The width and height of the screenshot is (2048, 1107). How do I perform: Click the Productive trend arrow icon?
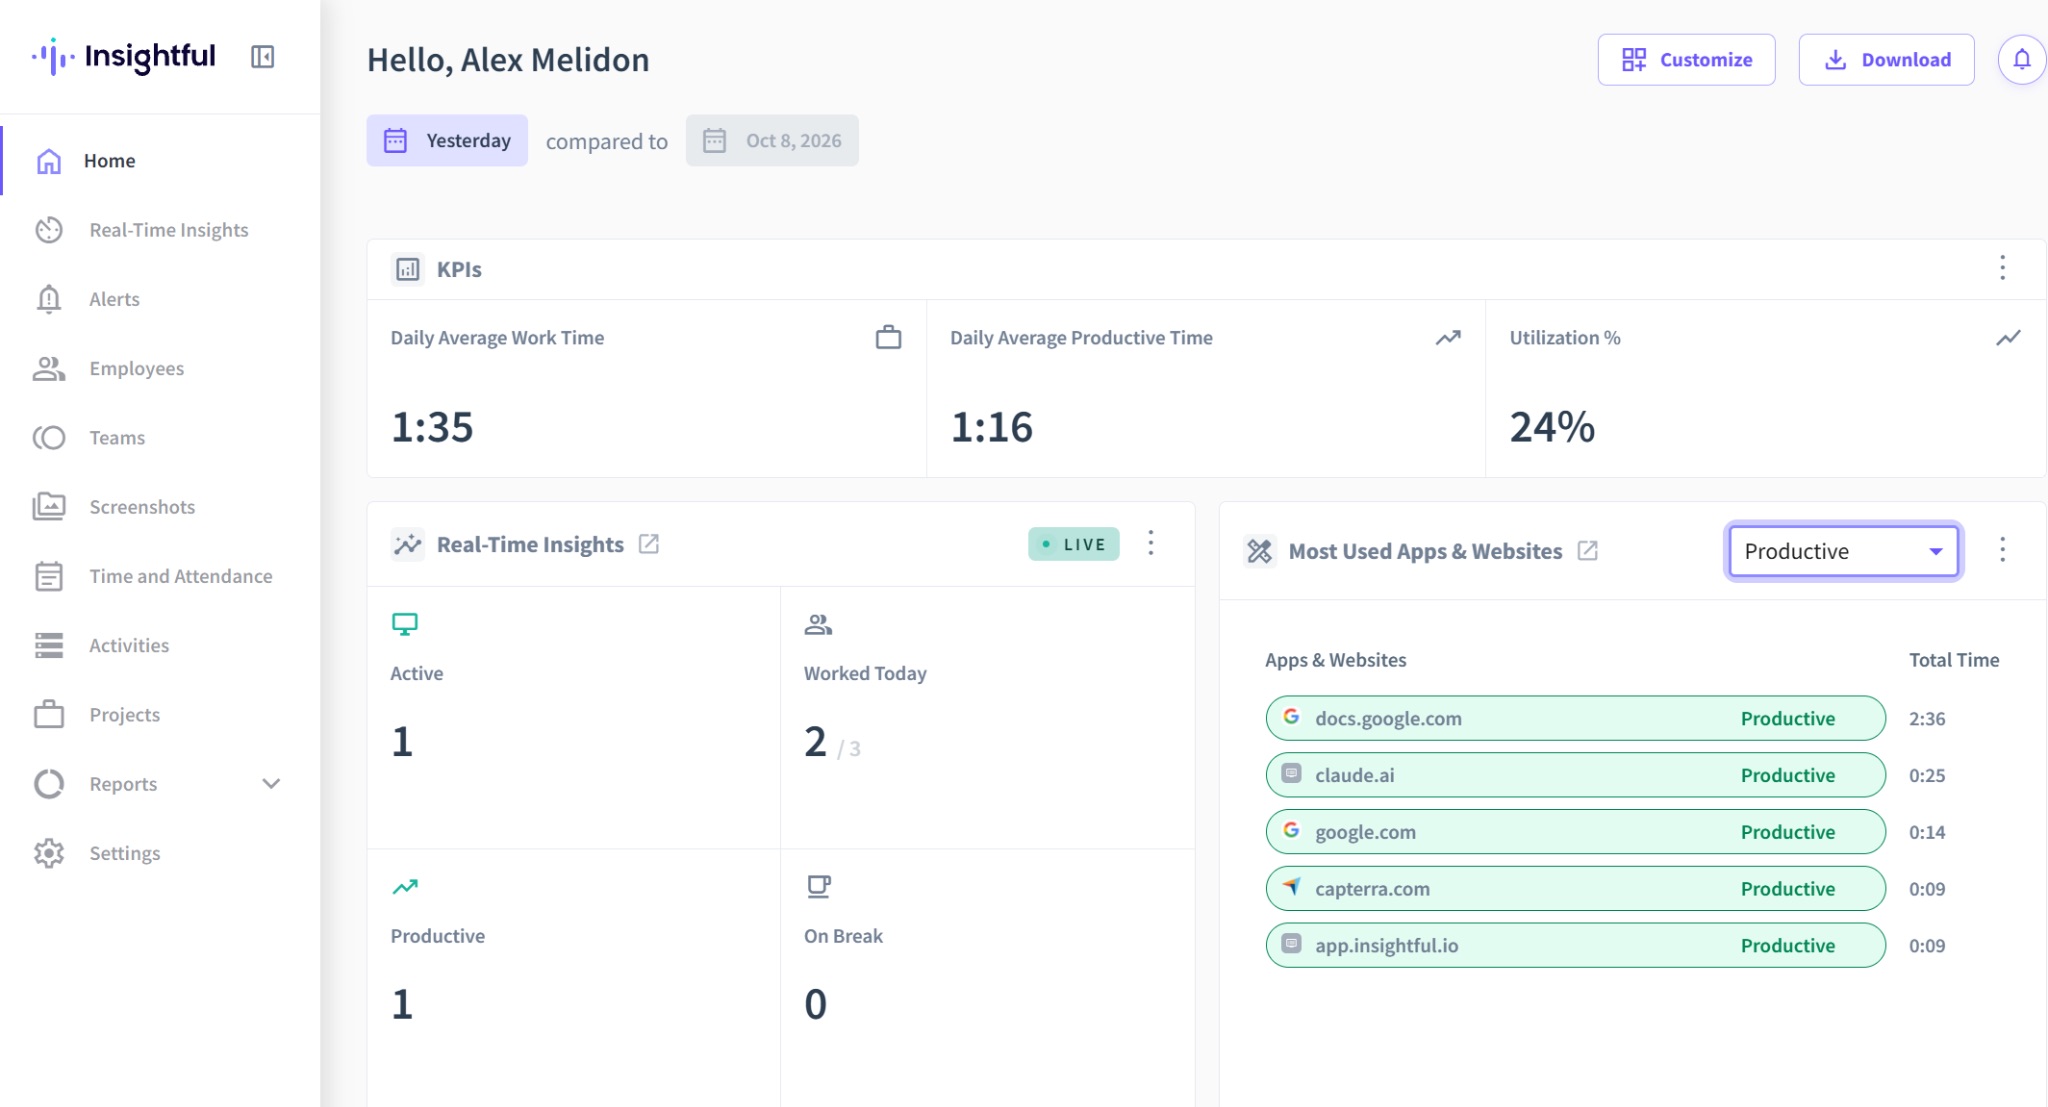(405, 887)
